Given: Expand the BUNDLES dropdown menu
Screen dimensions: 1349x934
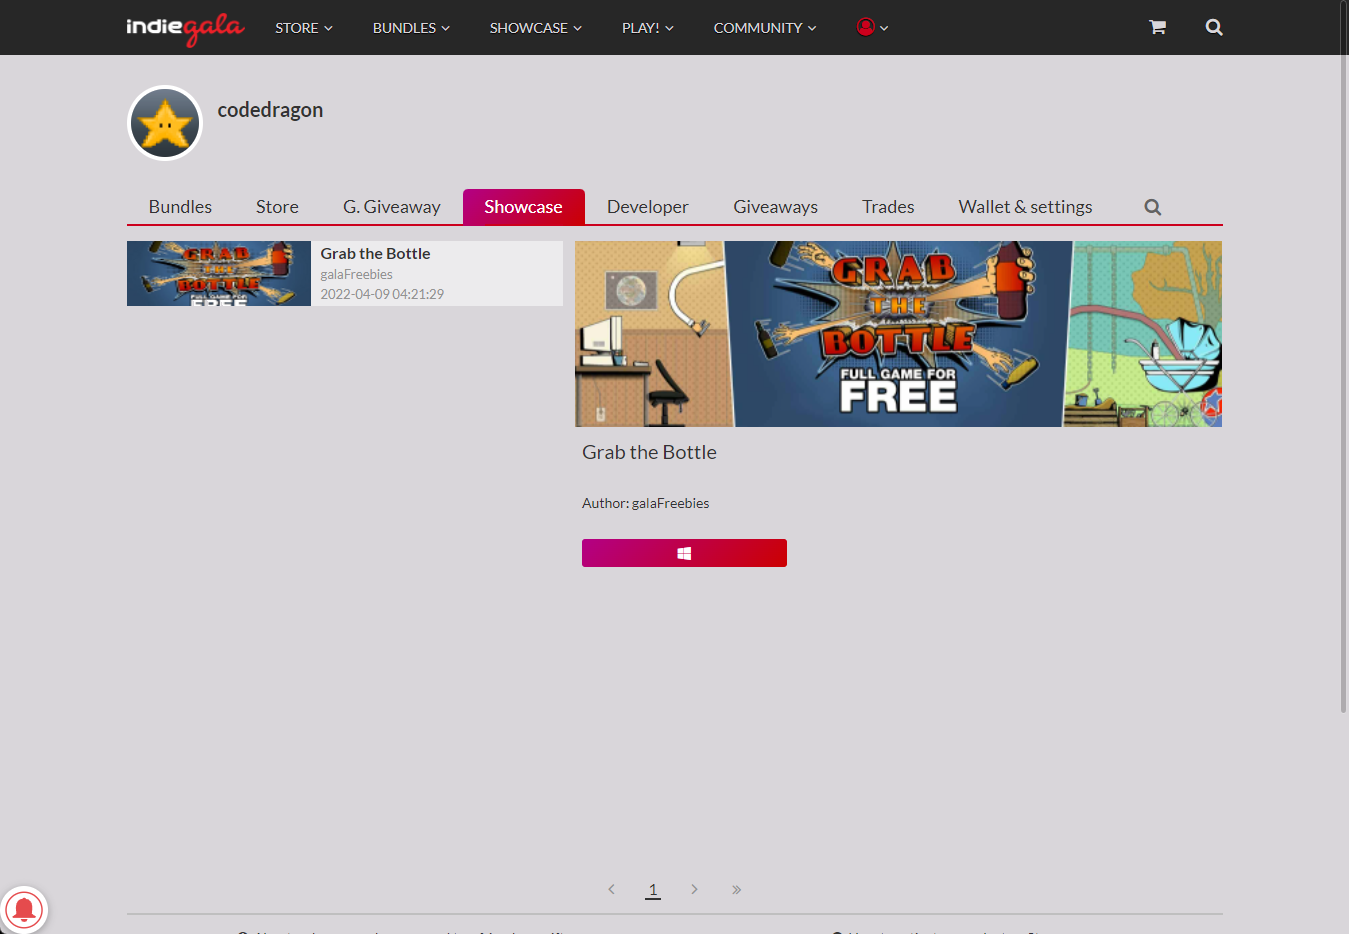Looking at the screenshot, I should tap(411, 28).
